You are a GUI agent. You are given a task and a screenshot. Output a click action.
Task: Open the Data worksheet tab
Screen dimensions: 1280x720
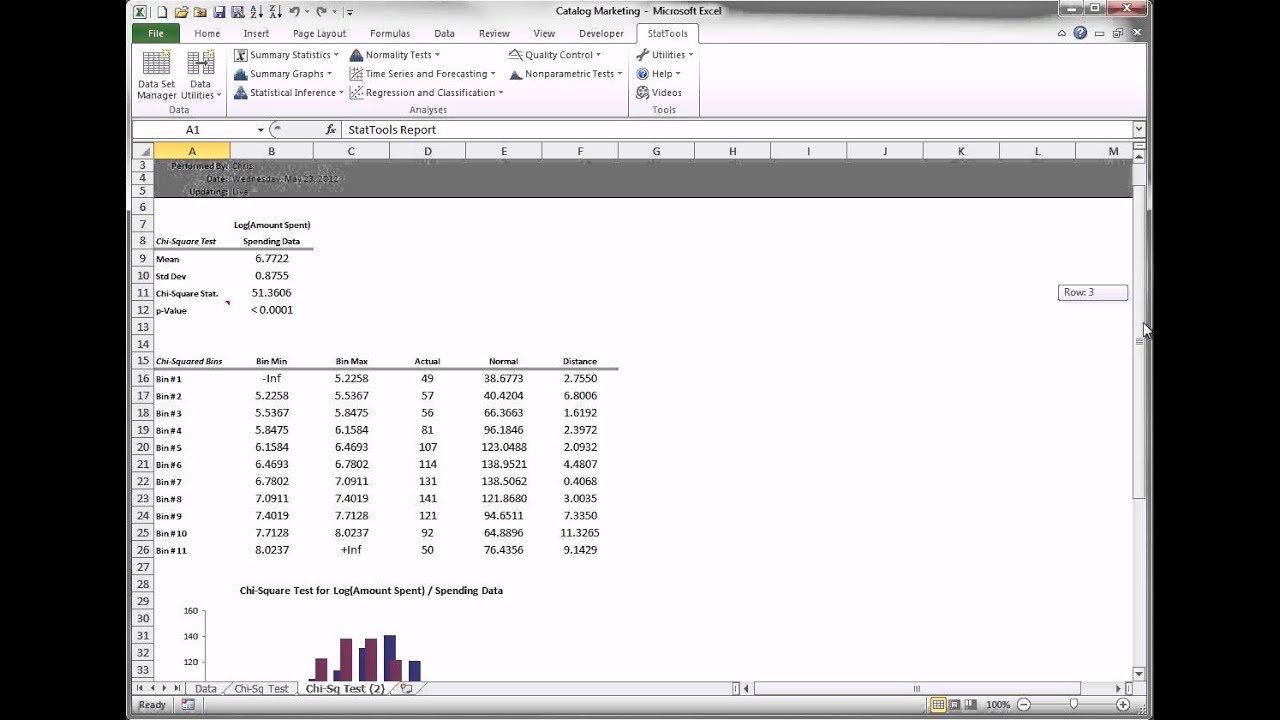[x=205, y=689]
